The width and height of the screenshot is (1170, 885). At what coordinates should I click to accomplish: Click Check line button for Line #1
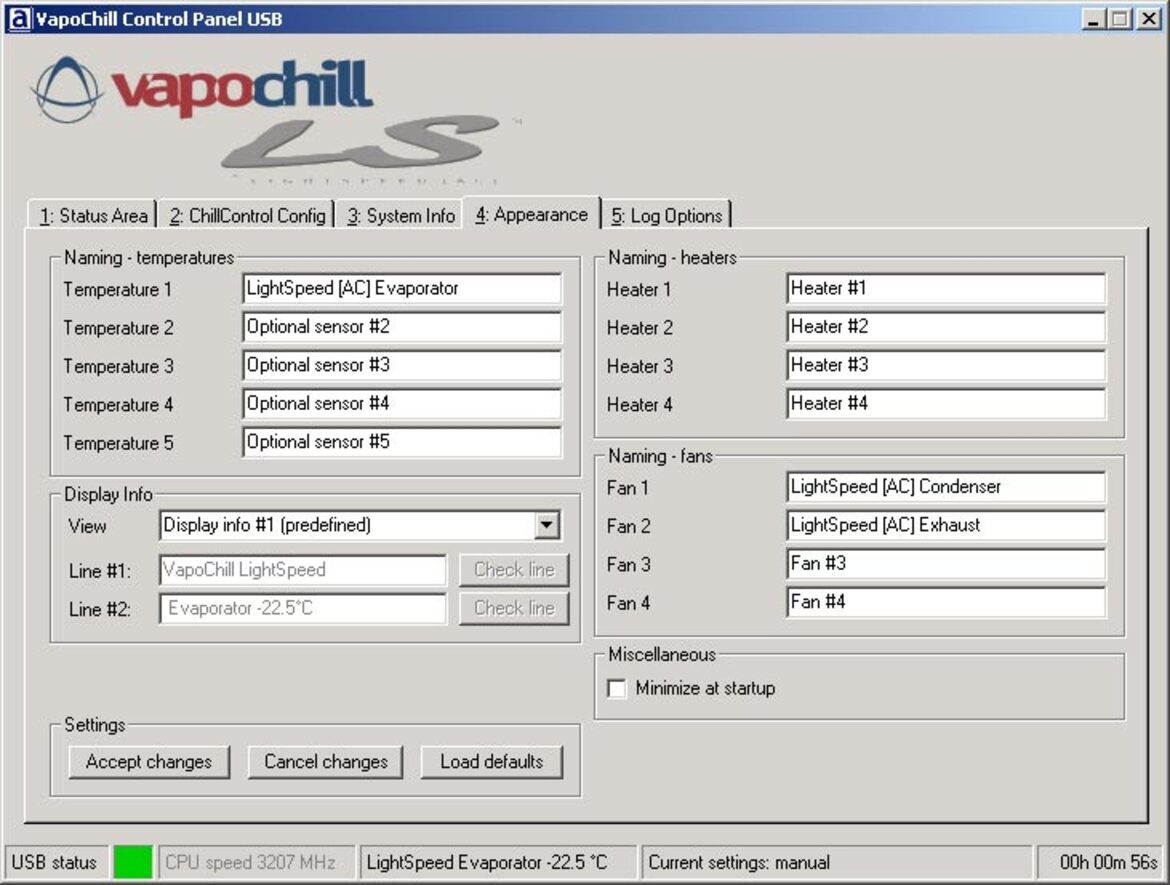(x=514, y=570)
